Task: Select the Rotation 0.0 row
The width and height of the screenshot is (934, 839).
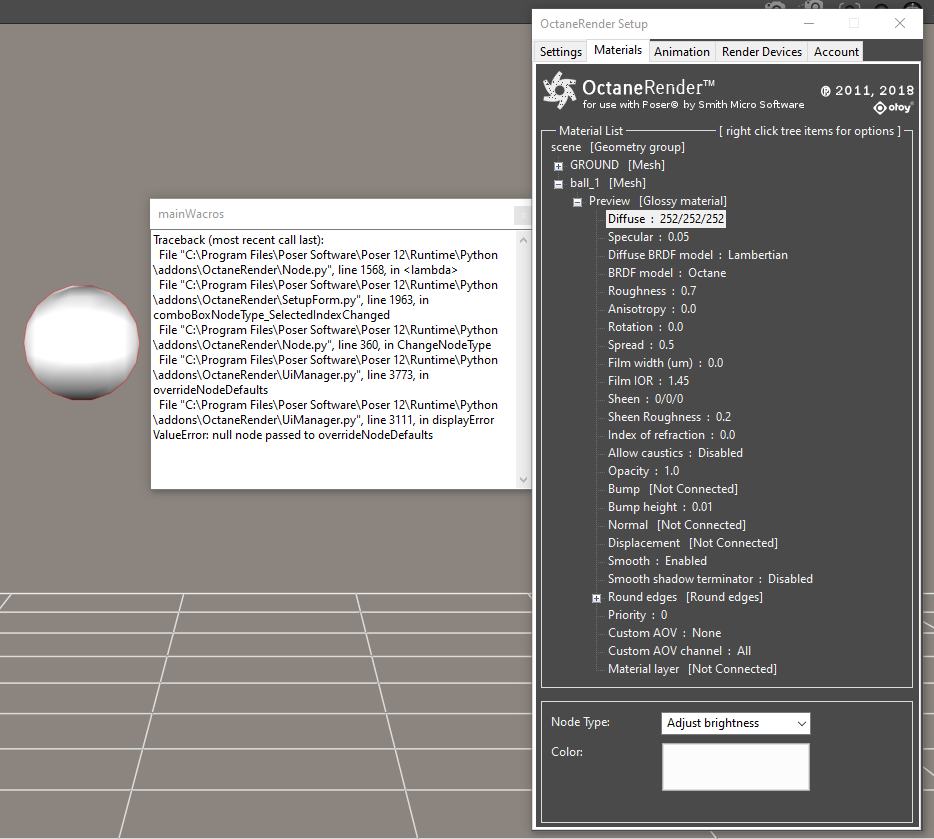Action: coord(645,327)
